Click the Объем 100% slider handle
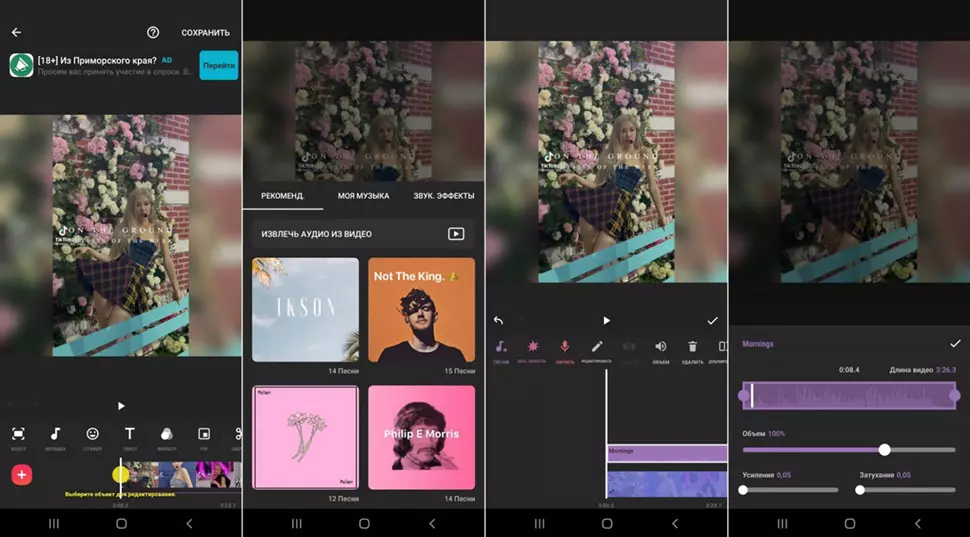Image resolution: width=970 pixels, height=537 pixels. (884, 449)
